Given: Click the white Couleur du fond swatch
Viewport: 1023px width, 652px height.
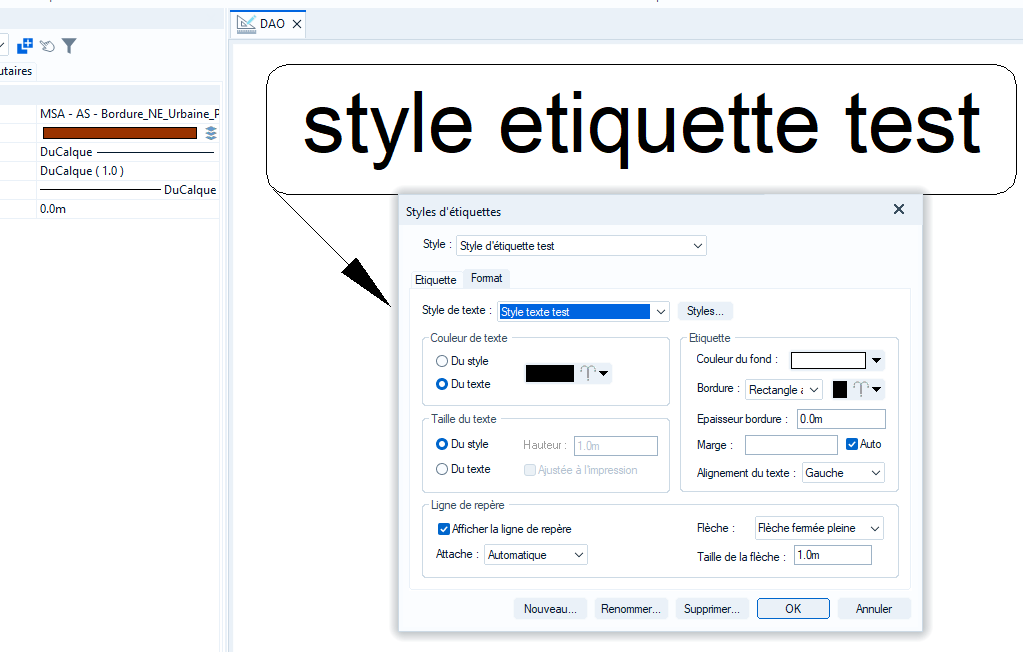Looking at the screenshot, I should (x=828, y=361).
